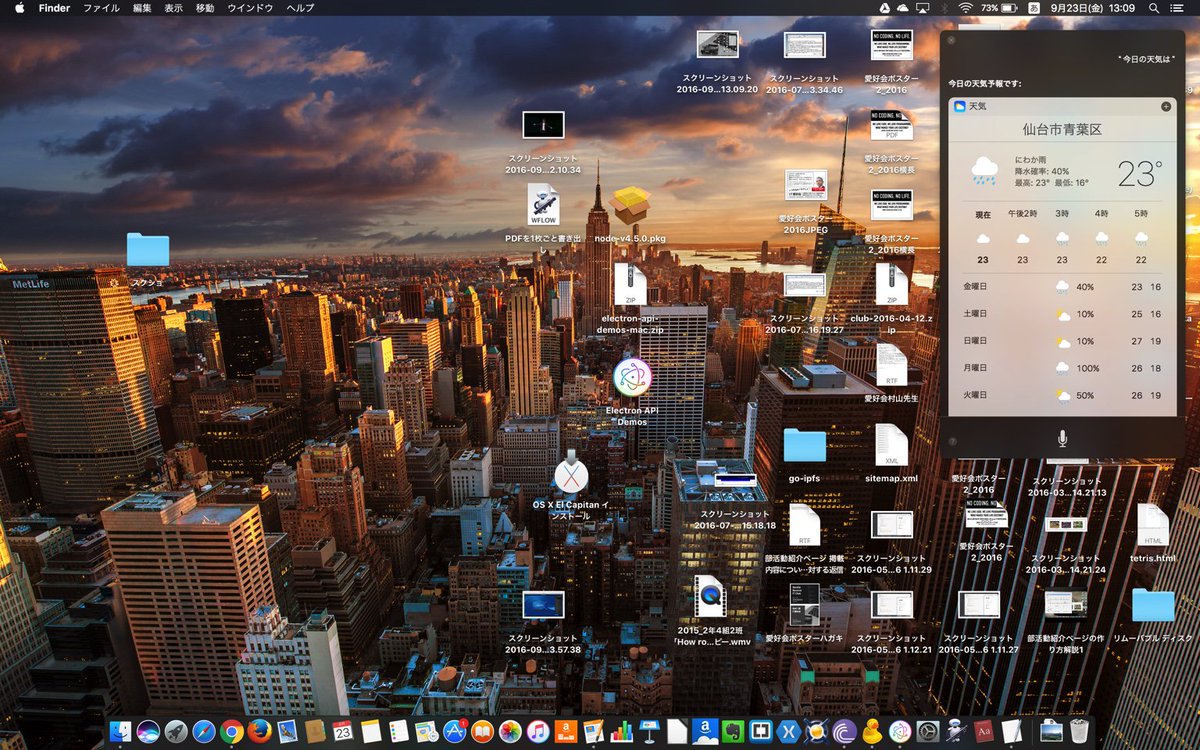Open the Apple menu
The height and width of the screenshot is (750, 1200).
pyautogui.click(x=18, y=8)
